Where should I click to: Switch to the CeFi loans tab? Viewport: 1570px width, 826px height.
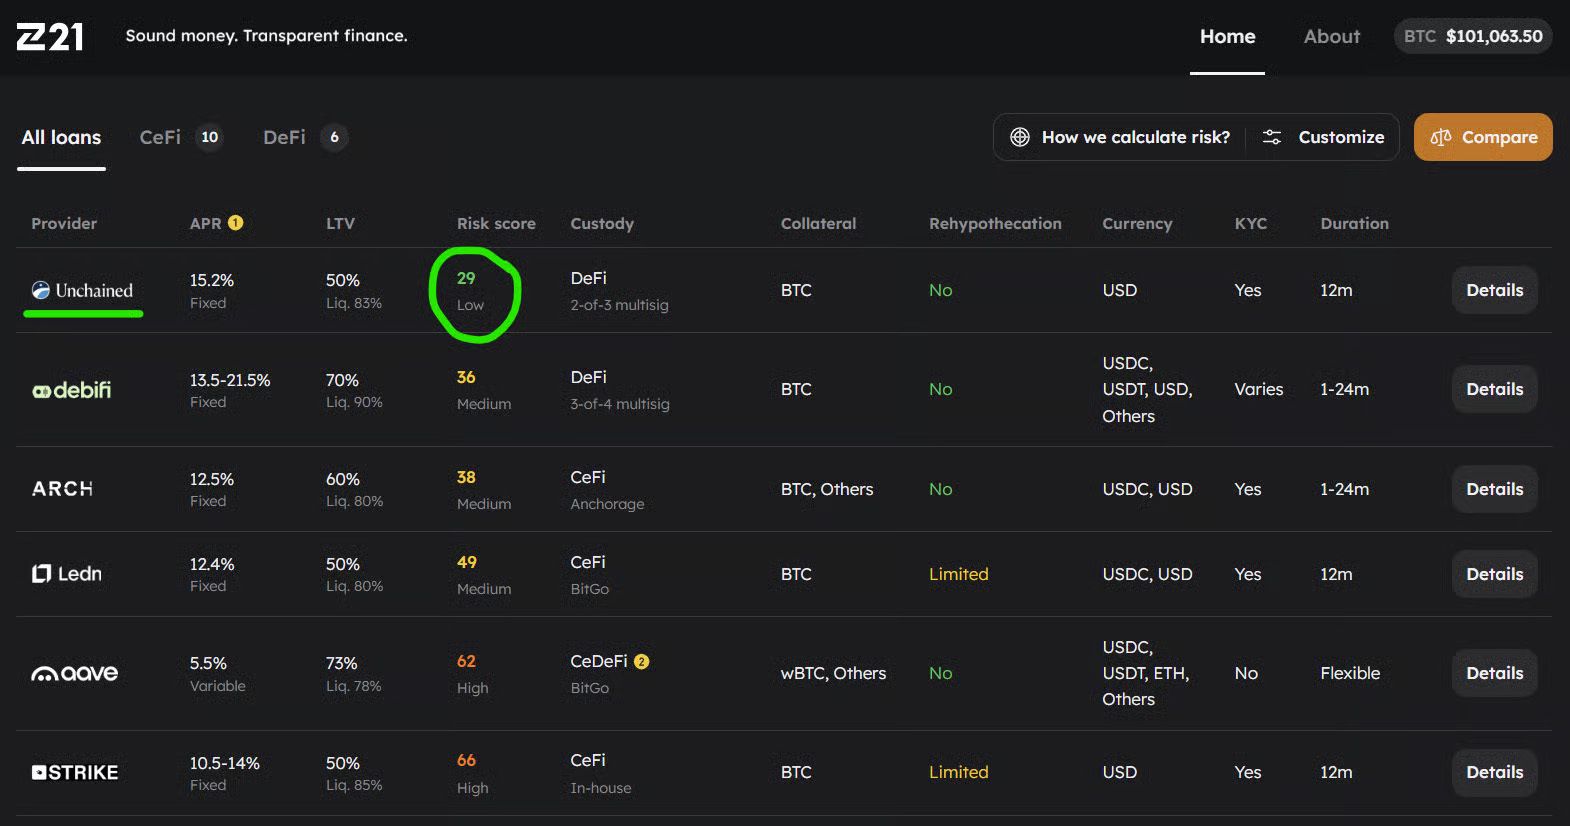(x=181, y=137)
